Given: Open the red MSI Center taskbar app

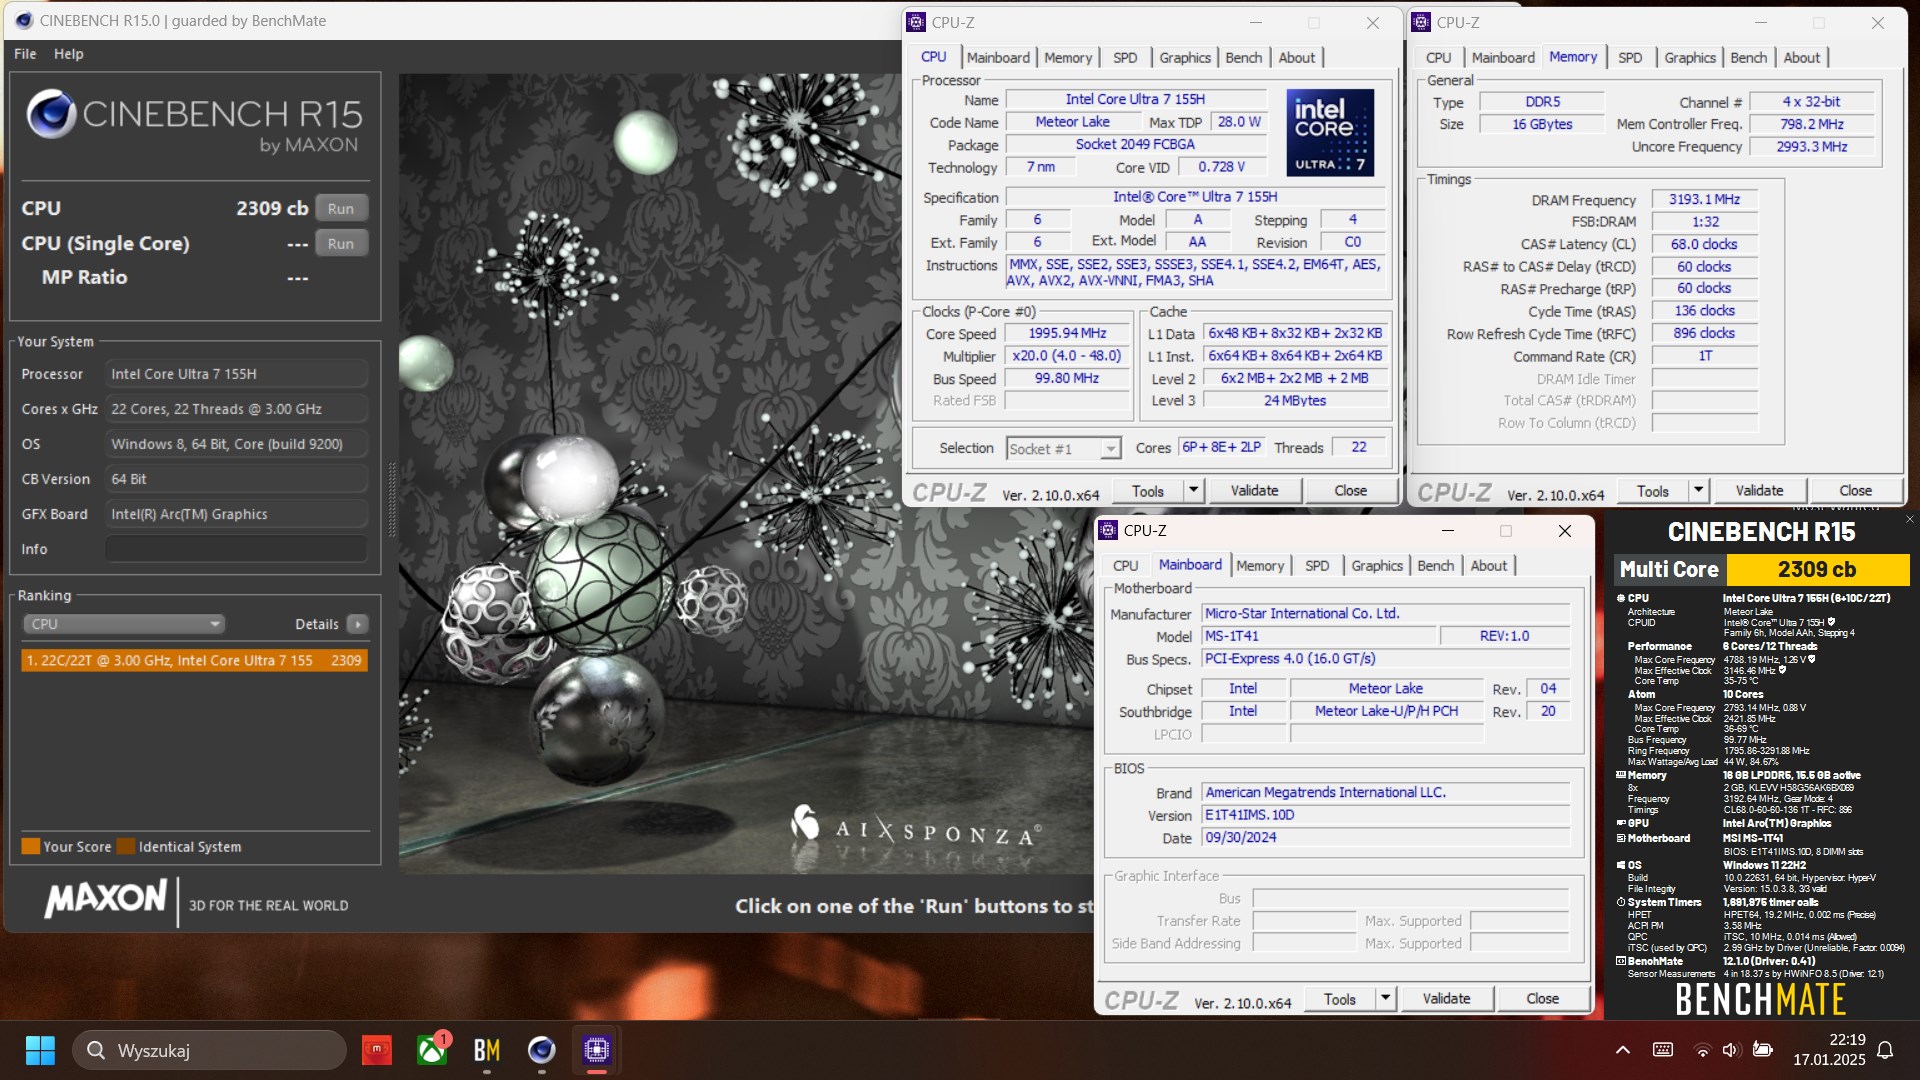Looking at the screenshot, I should click(x=376, y=1050).
